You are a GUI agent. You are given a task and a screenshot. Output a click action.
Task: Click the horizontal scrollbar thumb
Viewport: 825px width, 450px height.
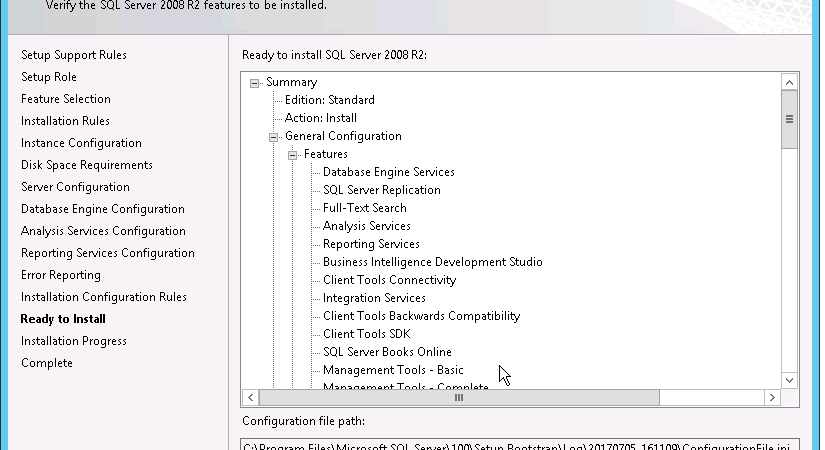(459, 398)
